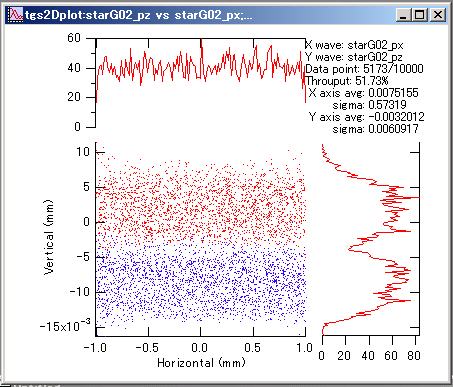Click the 'sigma: 0.57319' value
The width and height of the screenshot is (453, 387).
coord(369,105)
